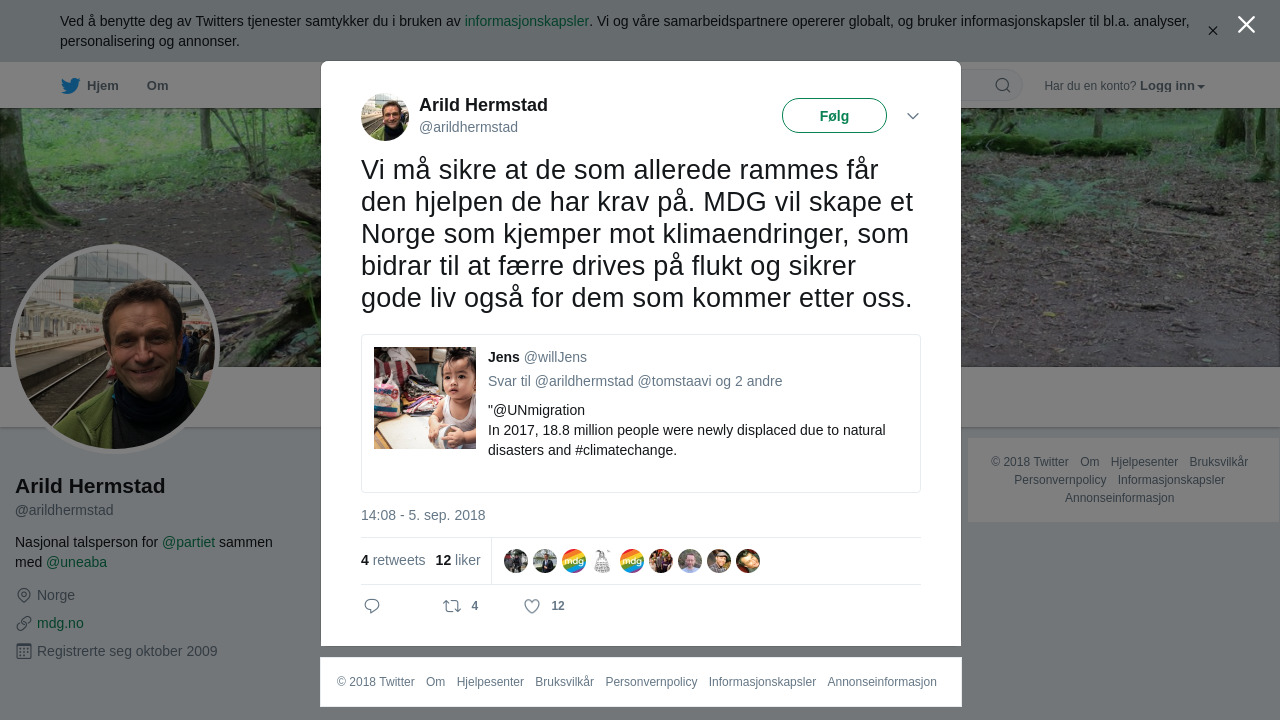Open the mdg.no profile website link
1280x720 pixels.
(60, 623)
